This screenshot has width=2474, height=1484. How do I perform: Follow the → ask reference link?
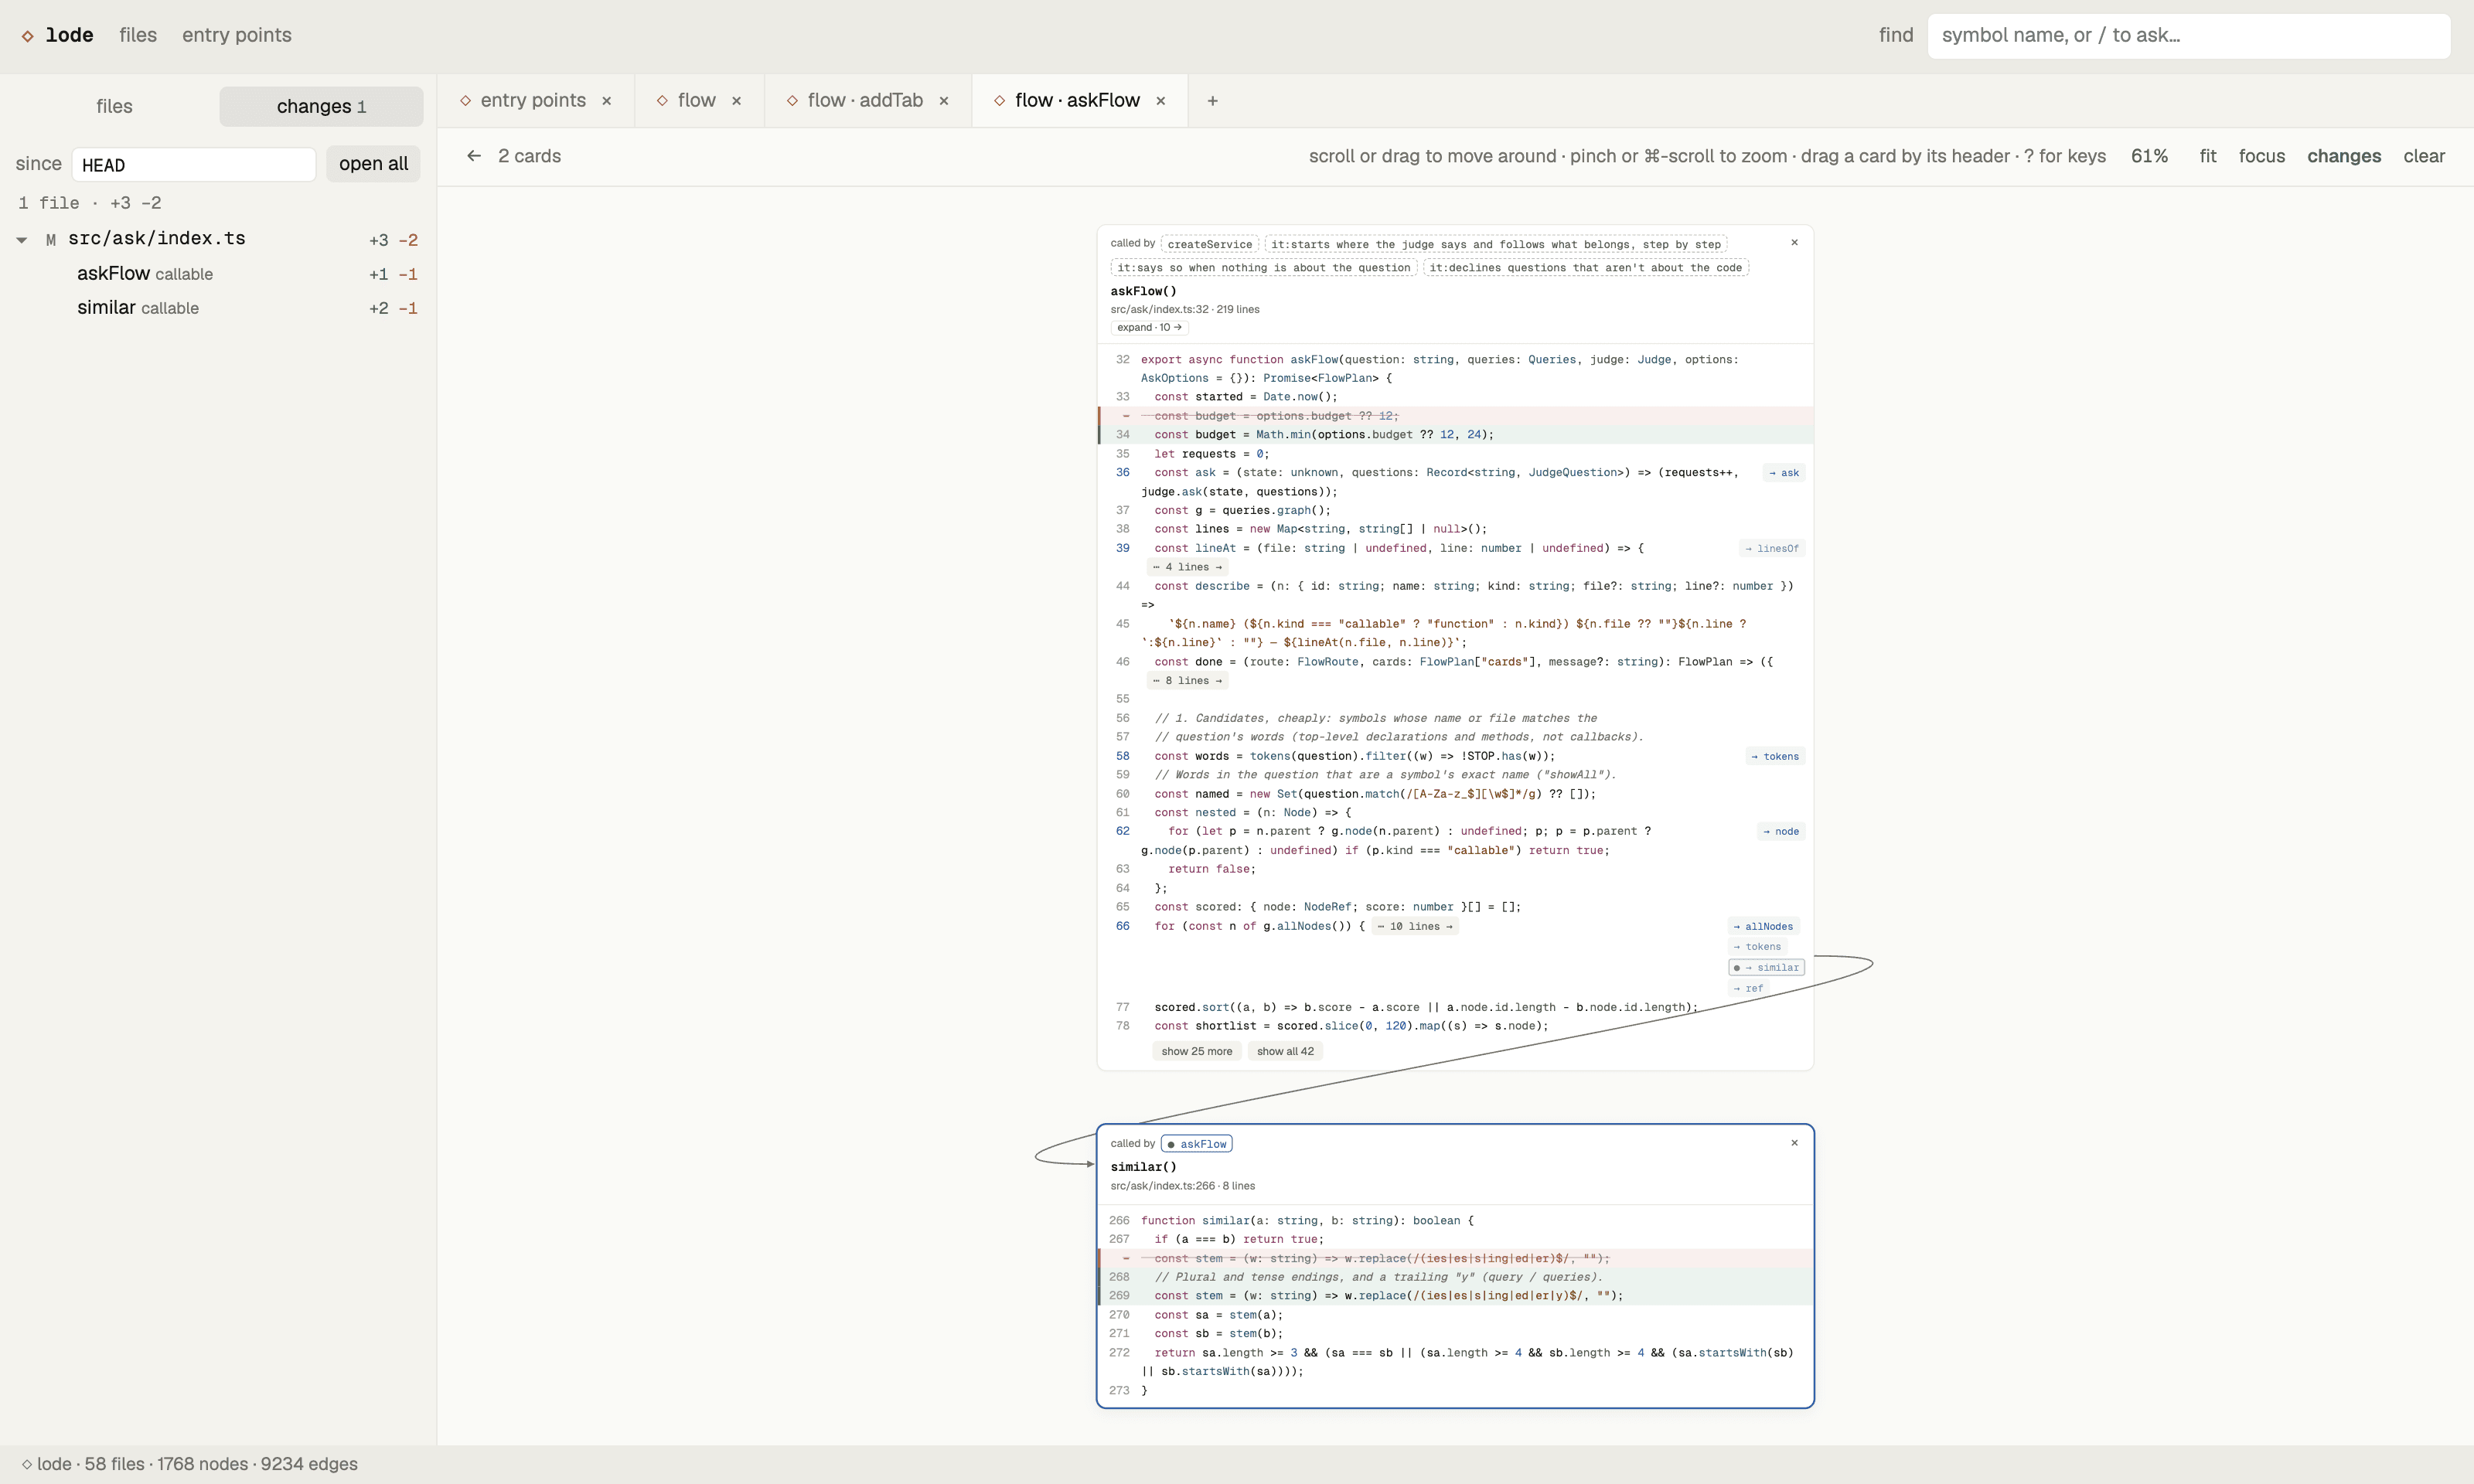1783,473
